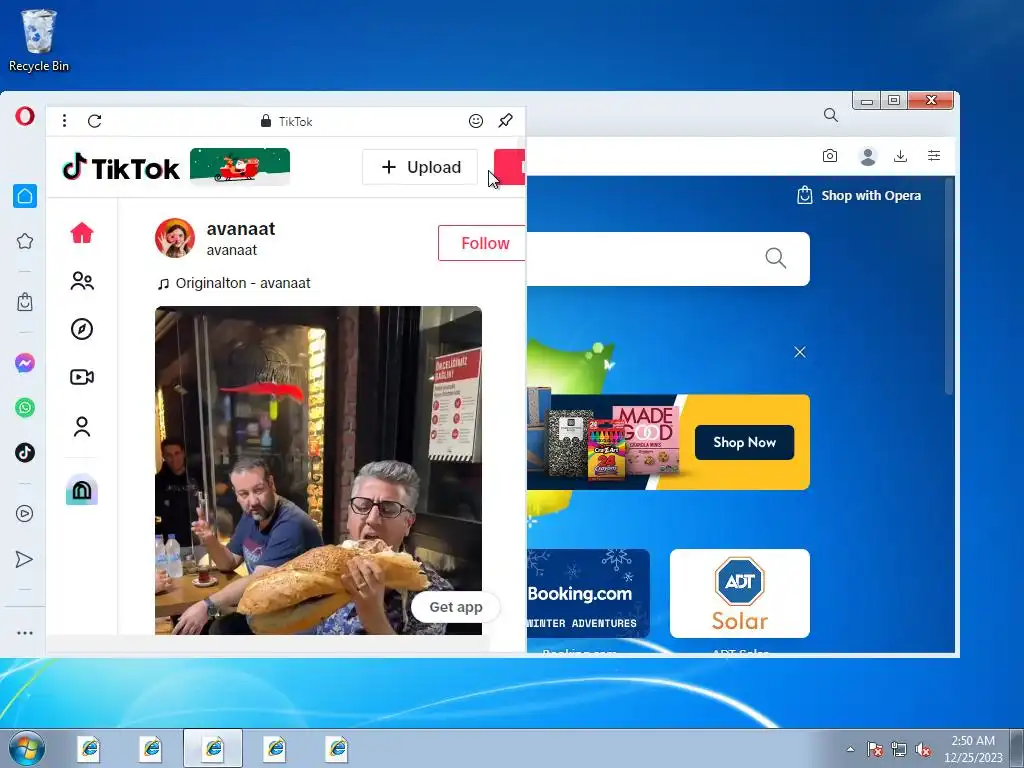Open Opera bookmarks star icon
Image resolution: width=1024 pixels, height=768 pixels.
click(x=25, y=241)
